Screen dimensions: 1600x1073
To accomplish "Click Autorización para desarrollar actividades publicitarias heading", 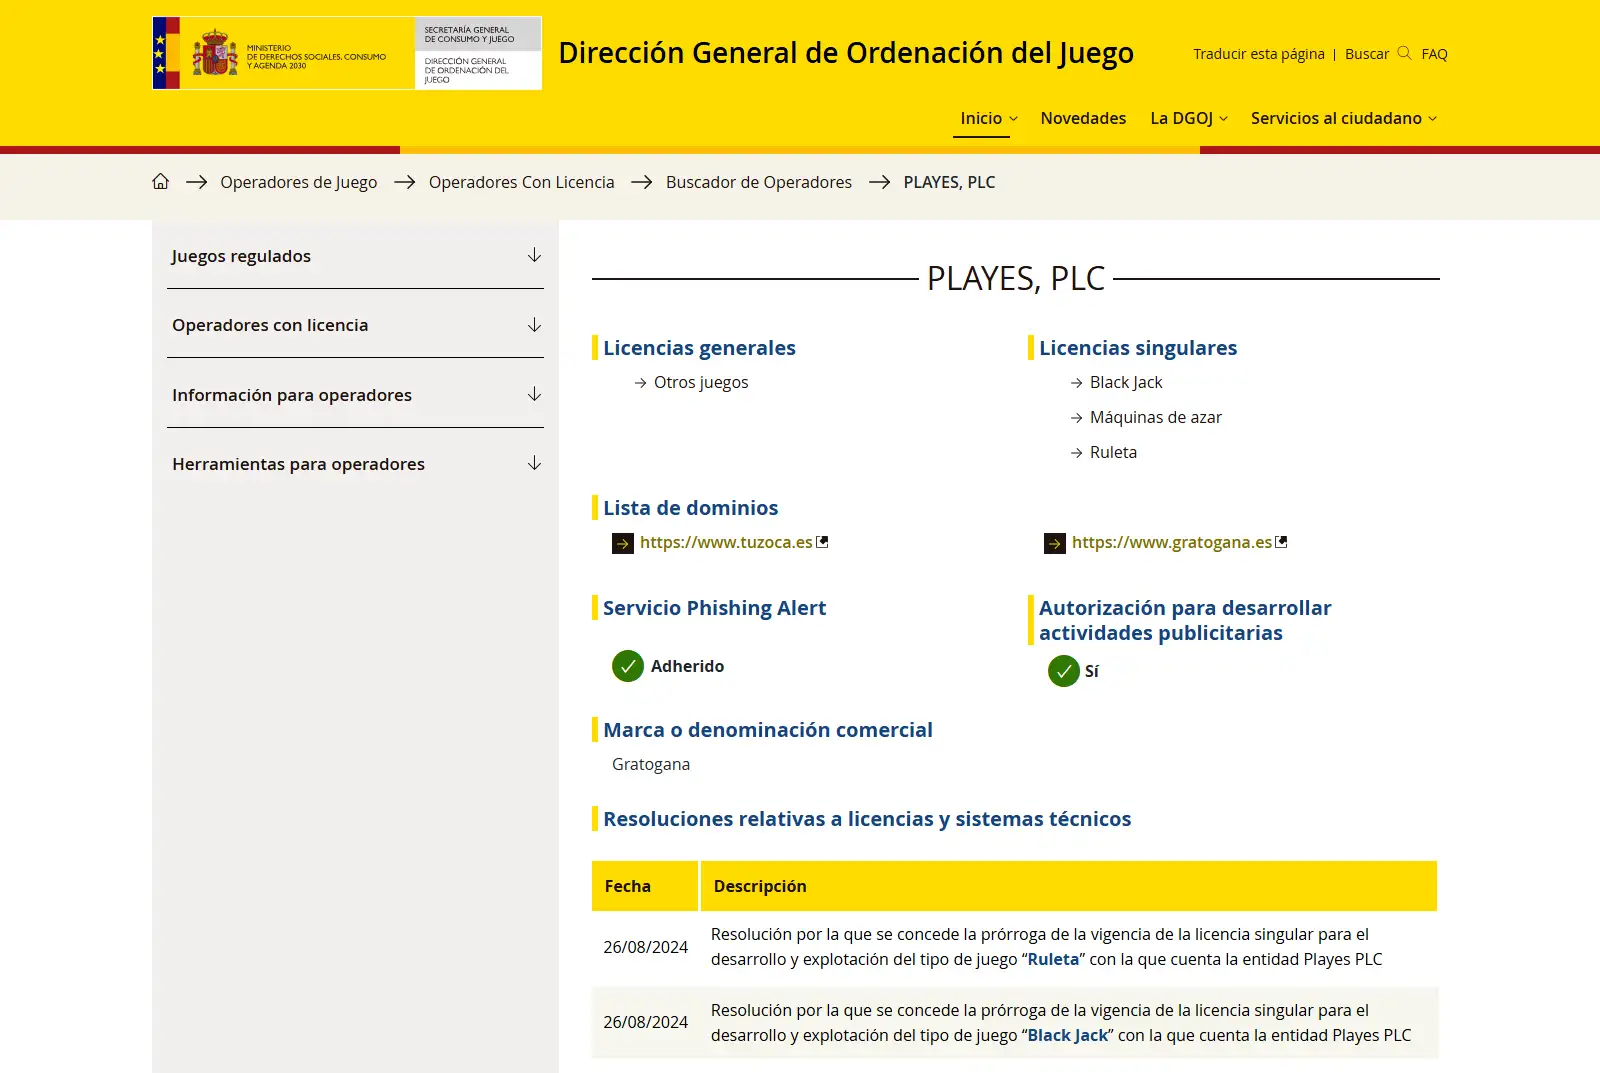I will tap(1185, 620).
